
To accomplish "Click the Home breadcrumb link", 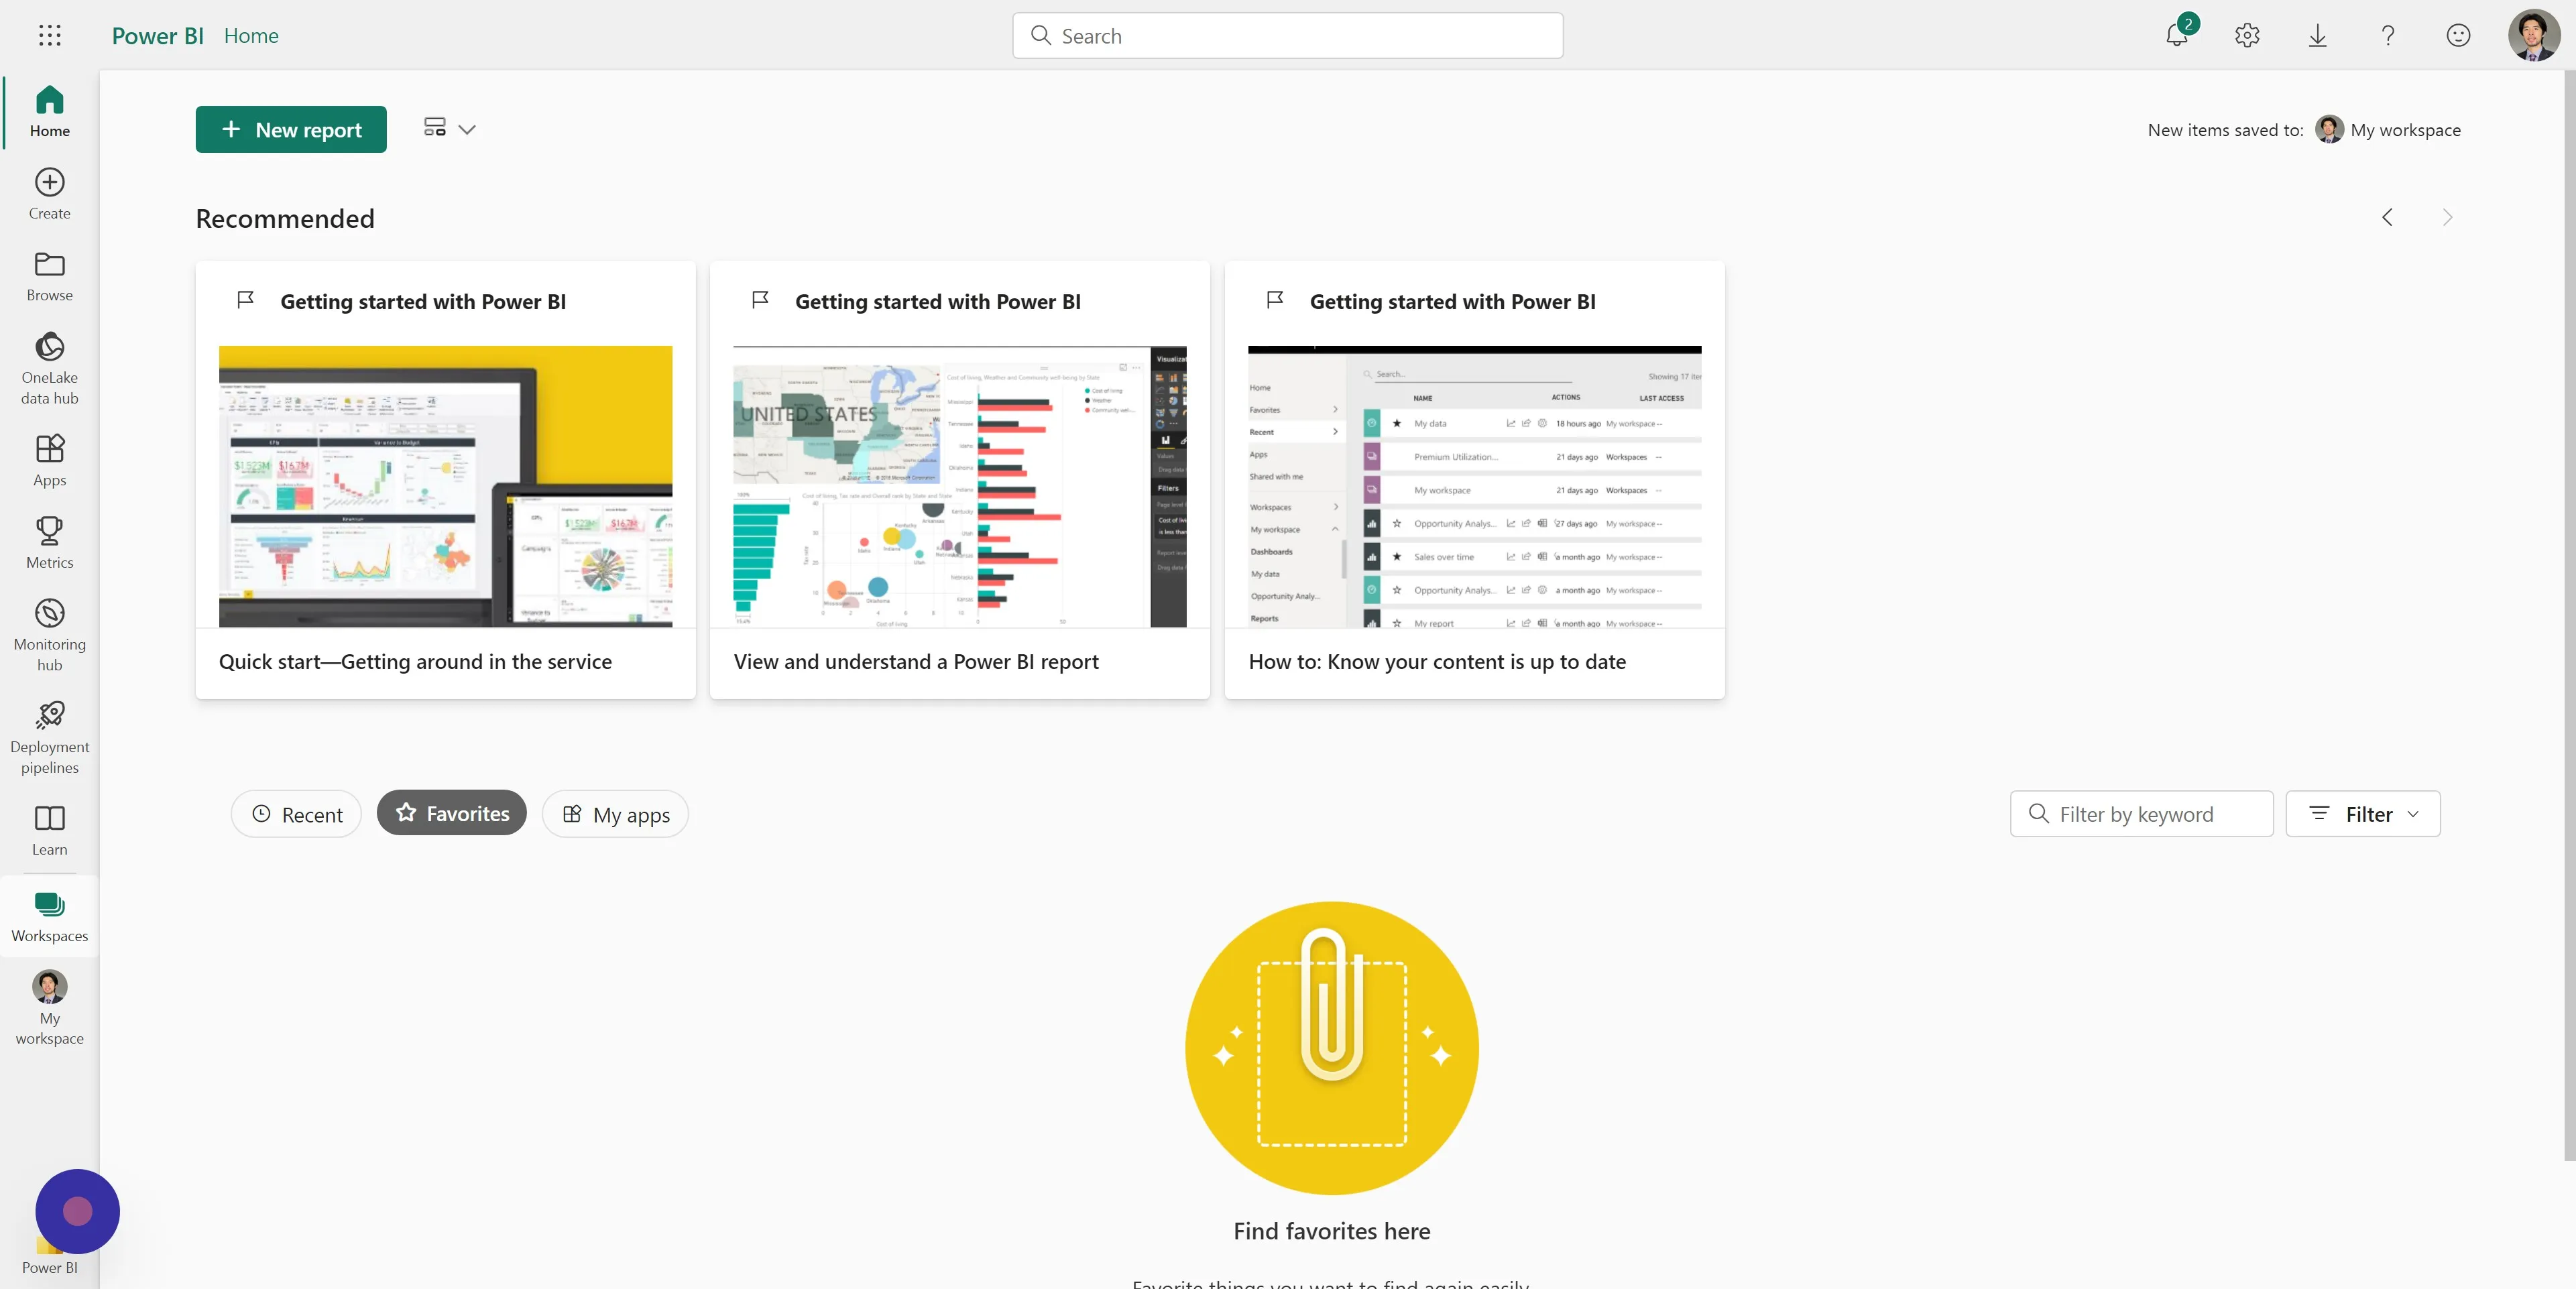I will (x=251, y=36).
